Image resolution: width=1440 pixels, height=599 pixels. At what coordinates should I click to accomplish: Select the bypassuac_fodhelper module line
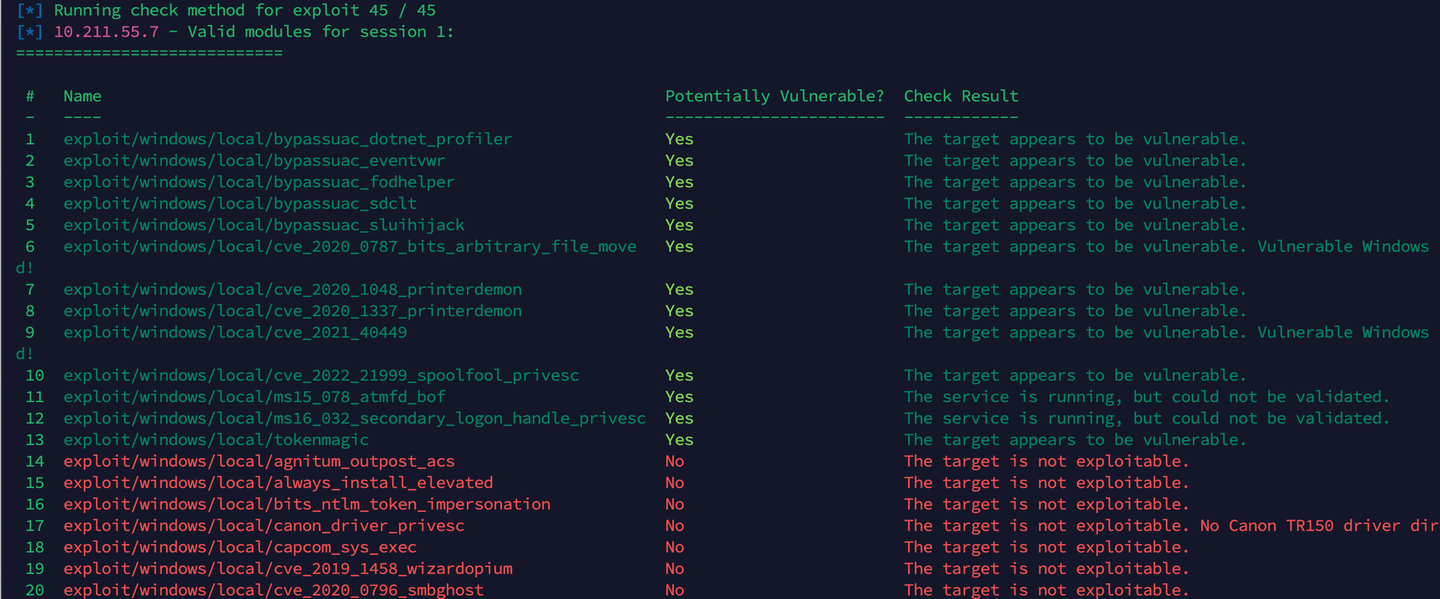pos(259,182)
